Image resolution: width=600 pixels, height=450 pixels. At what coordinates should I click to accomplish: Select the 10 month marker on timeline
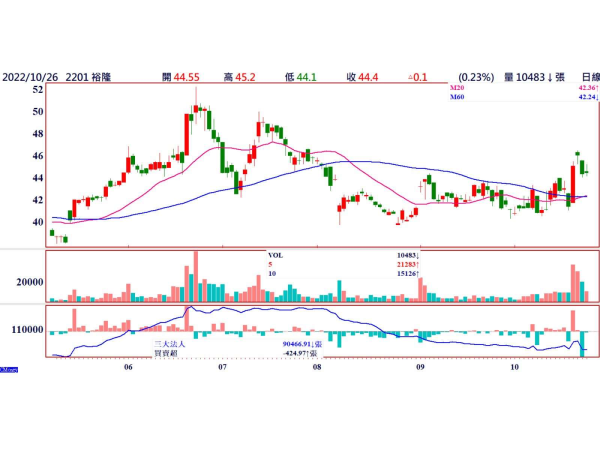[x=515, y=367]
